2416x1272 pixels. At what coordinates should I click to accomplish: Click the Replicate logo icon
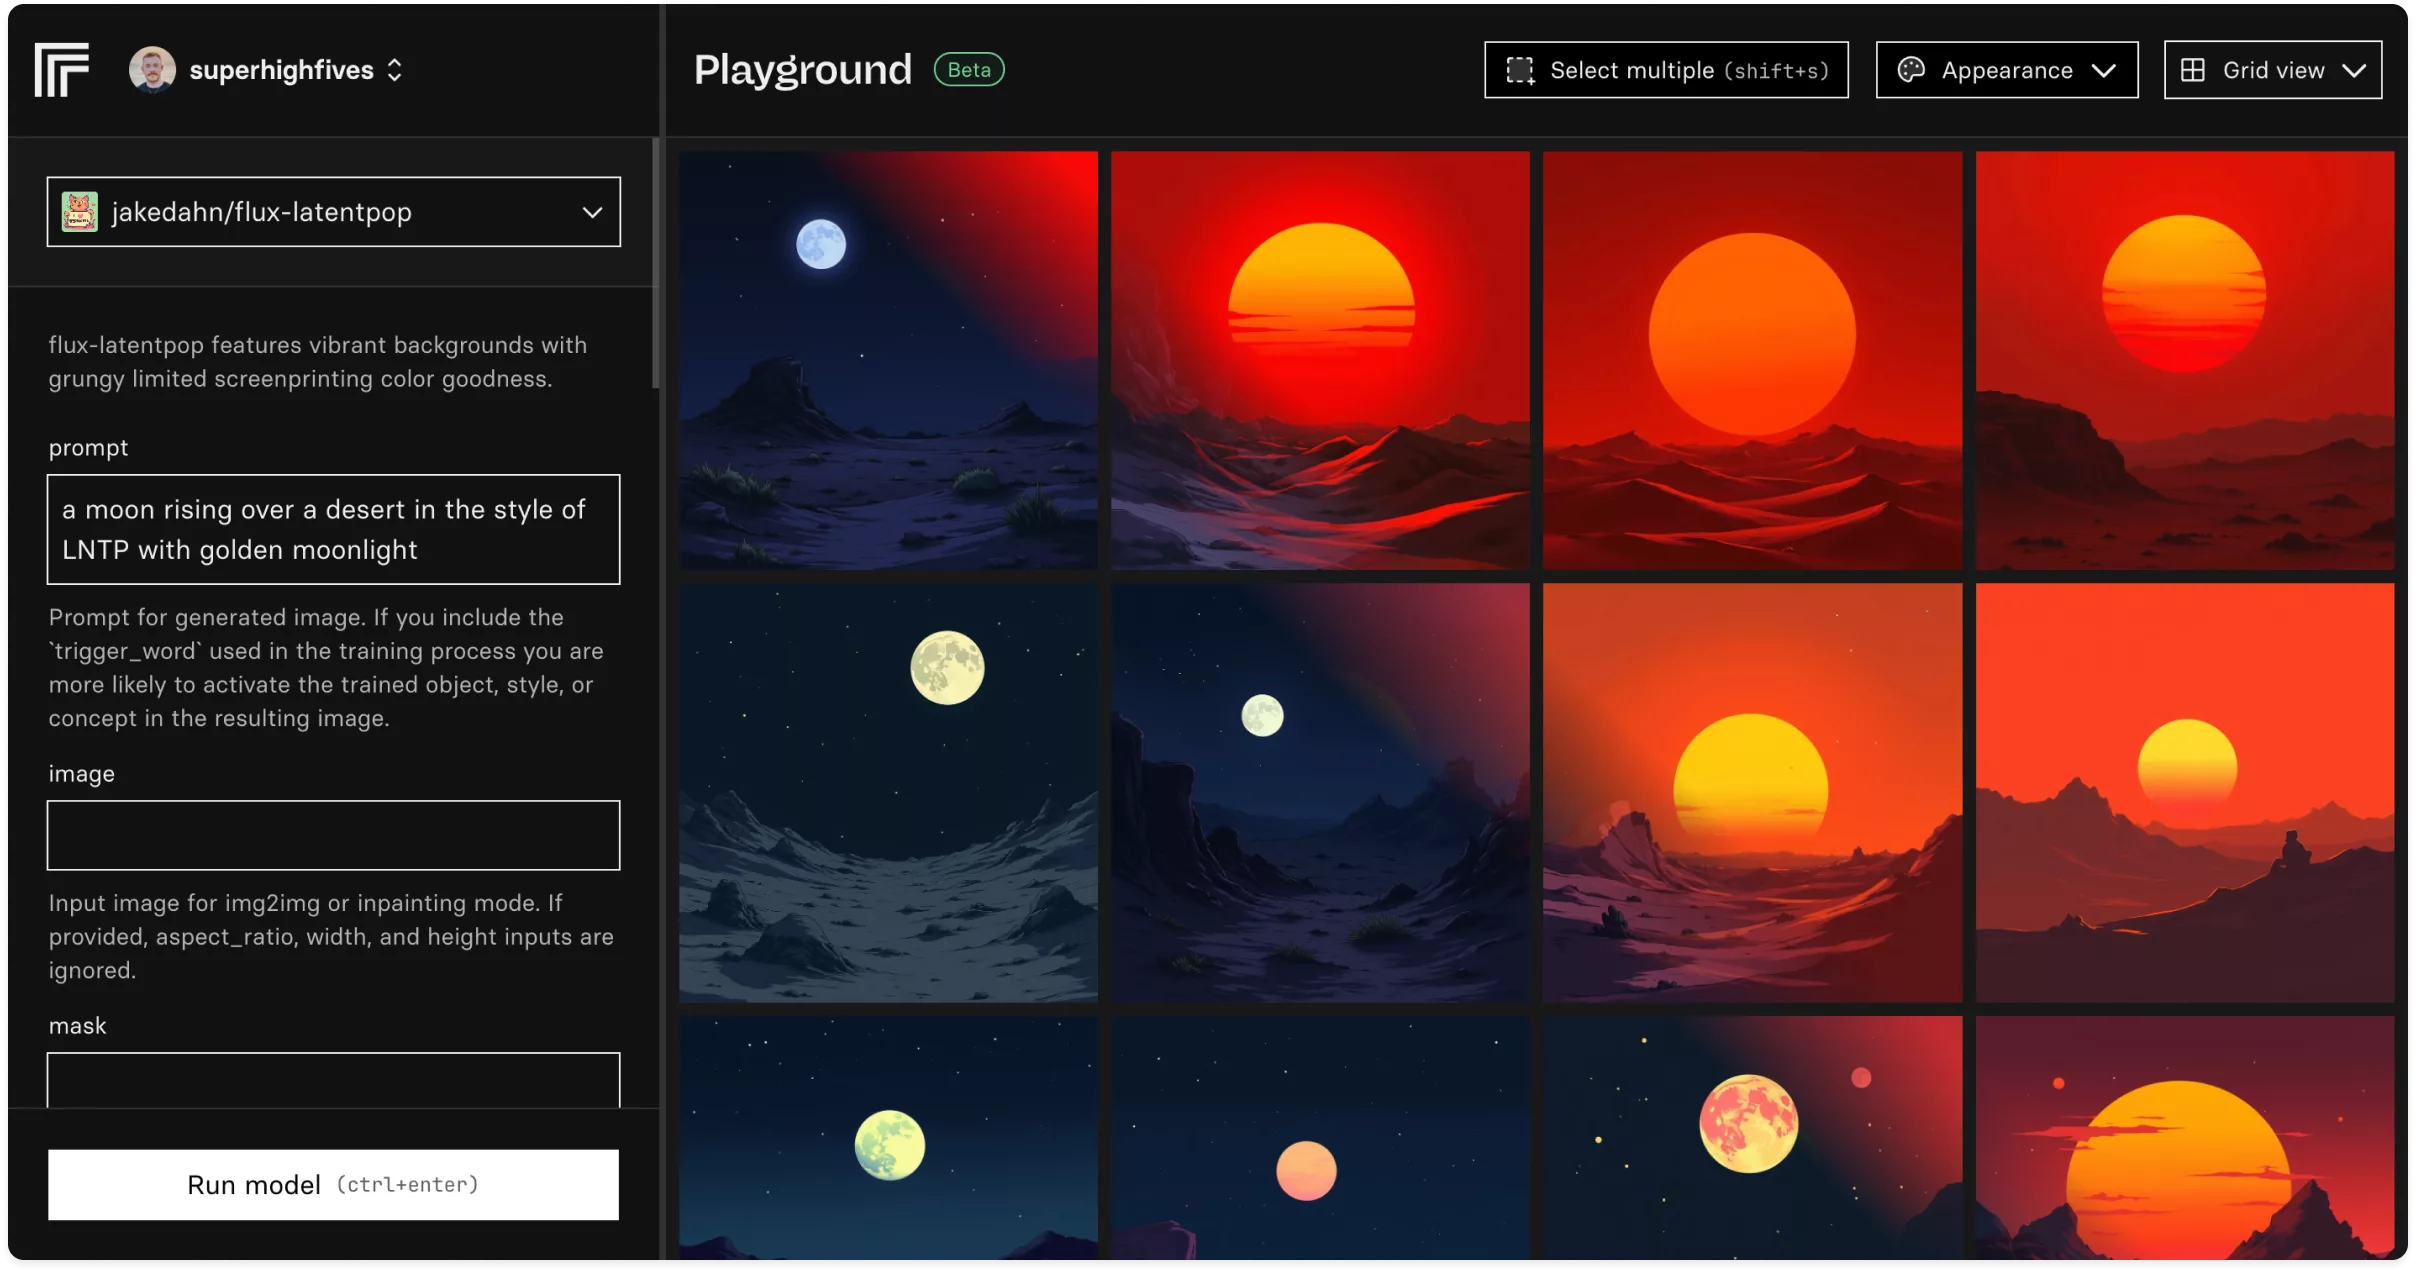click(61, 69)
